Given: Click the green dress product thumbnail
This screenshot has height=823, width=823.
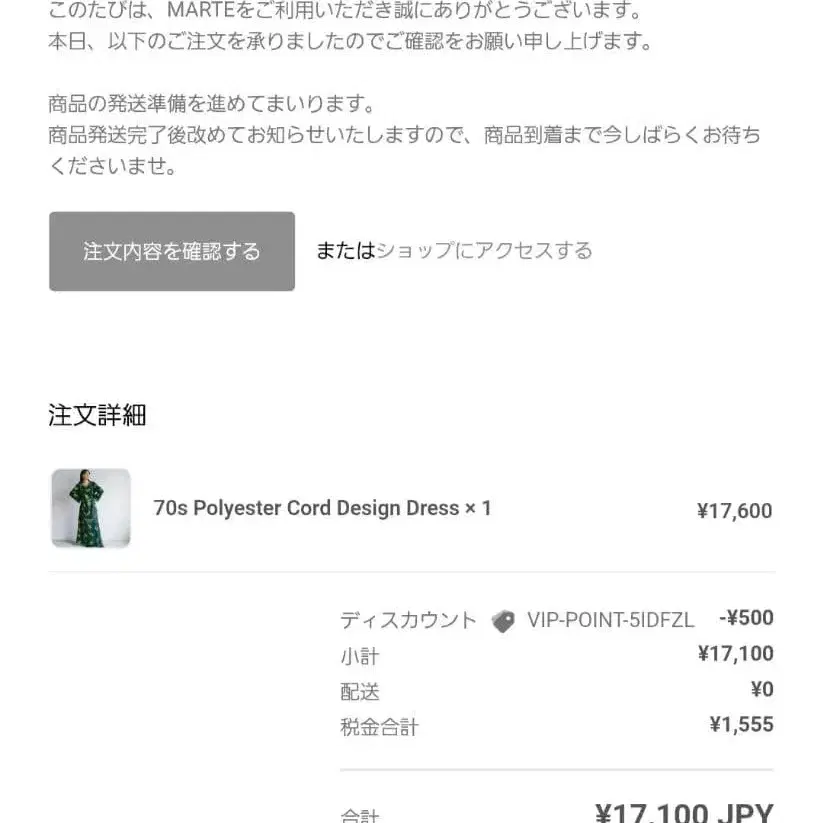Looking at the screenshot, I should point(91,508).
